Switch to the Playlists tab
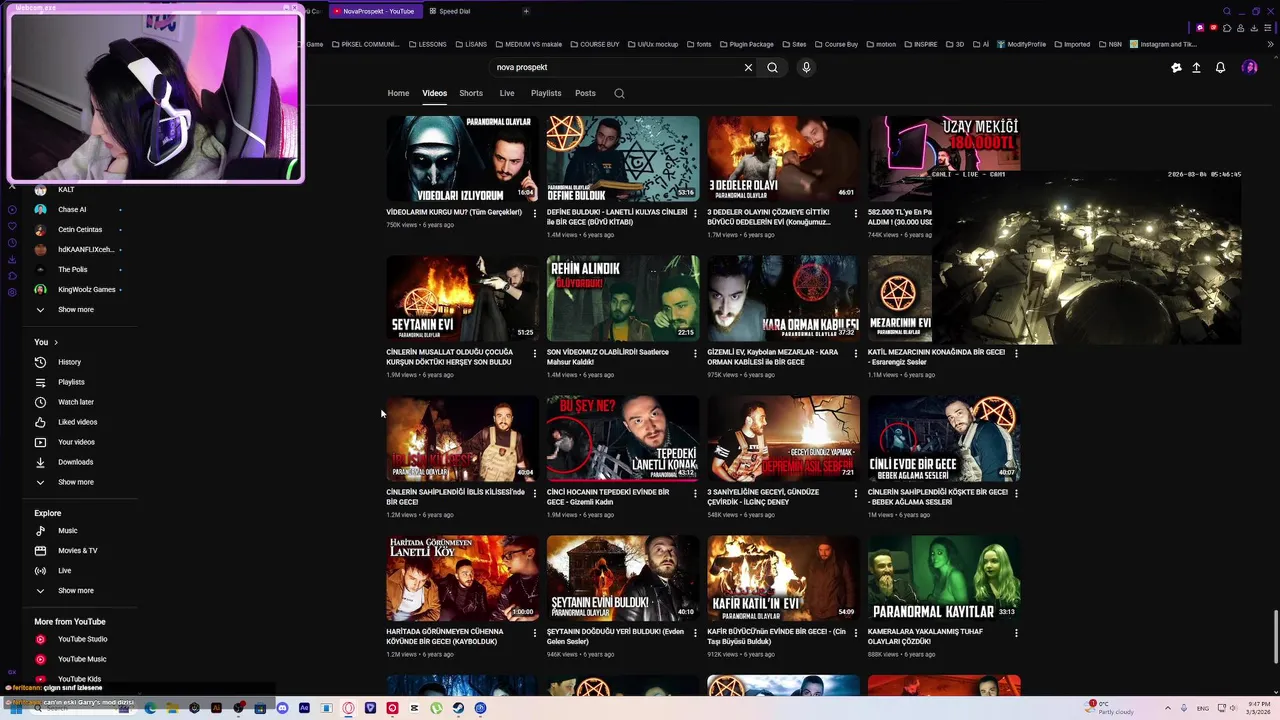Screen dimensions: 1280x720 click(546, 93)
